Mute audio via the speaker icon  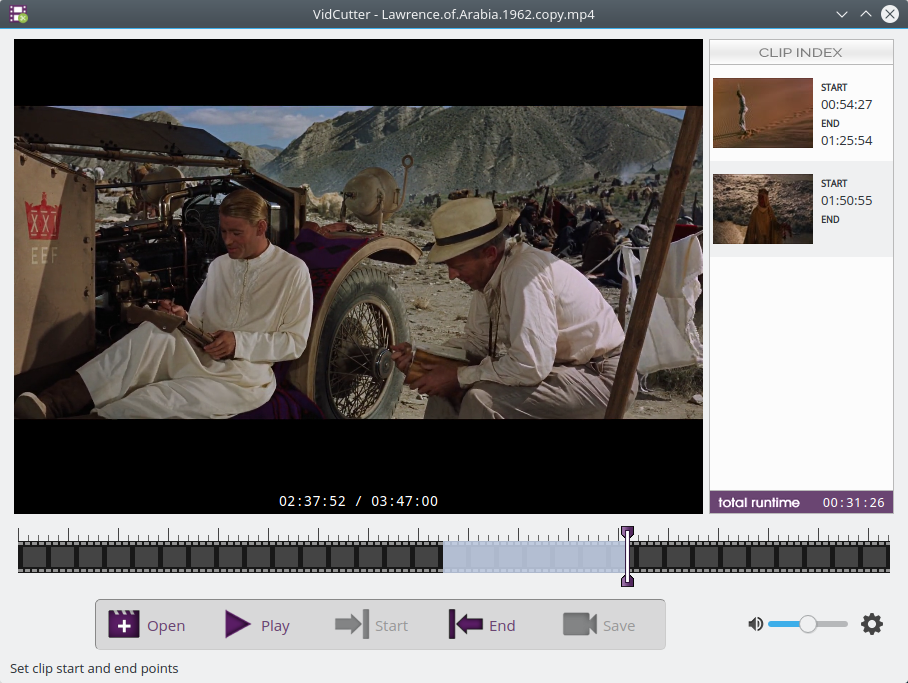pyautogui.click(x=755, y=624)
